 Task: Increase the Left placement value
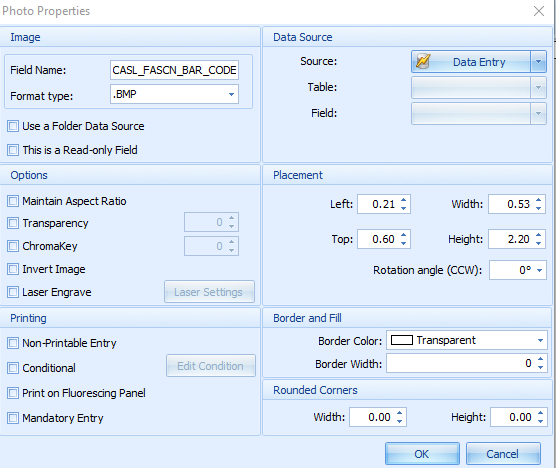click(x=404, y=200)
